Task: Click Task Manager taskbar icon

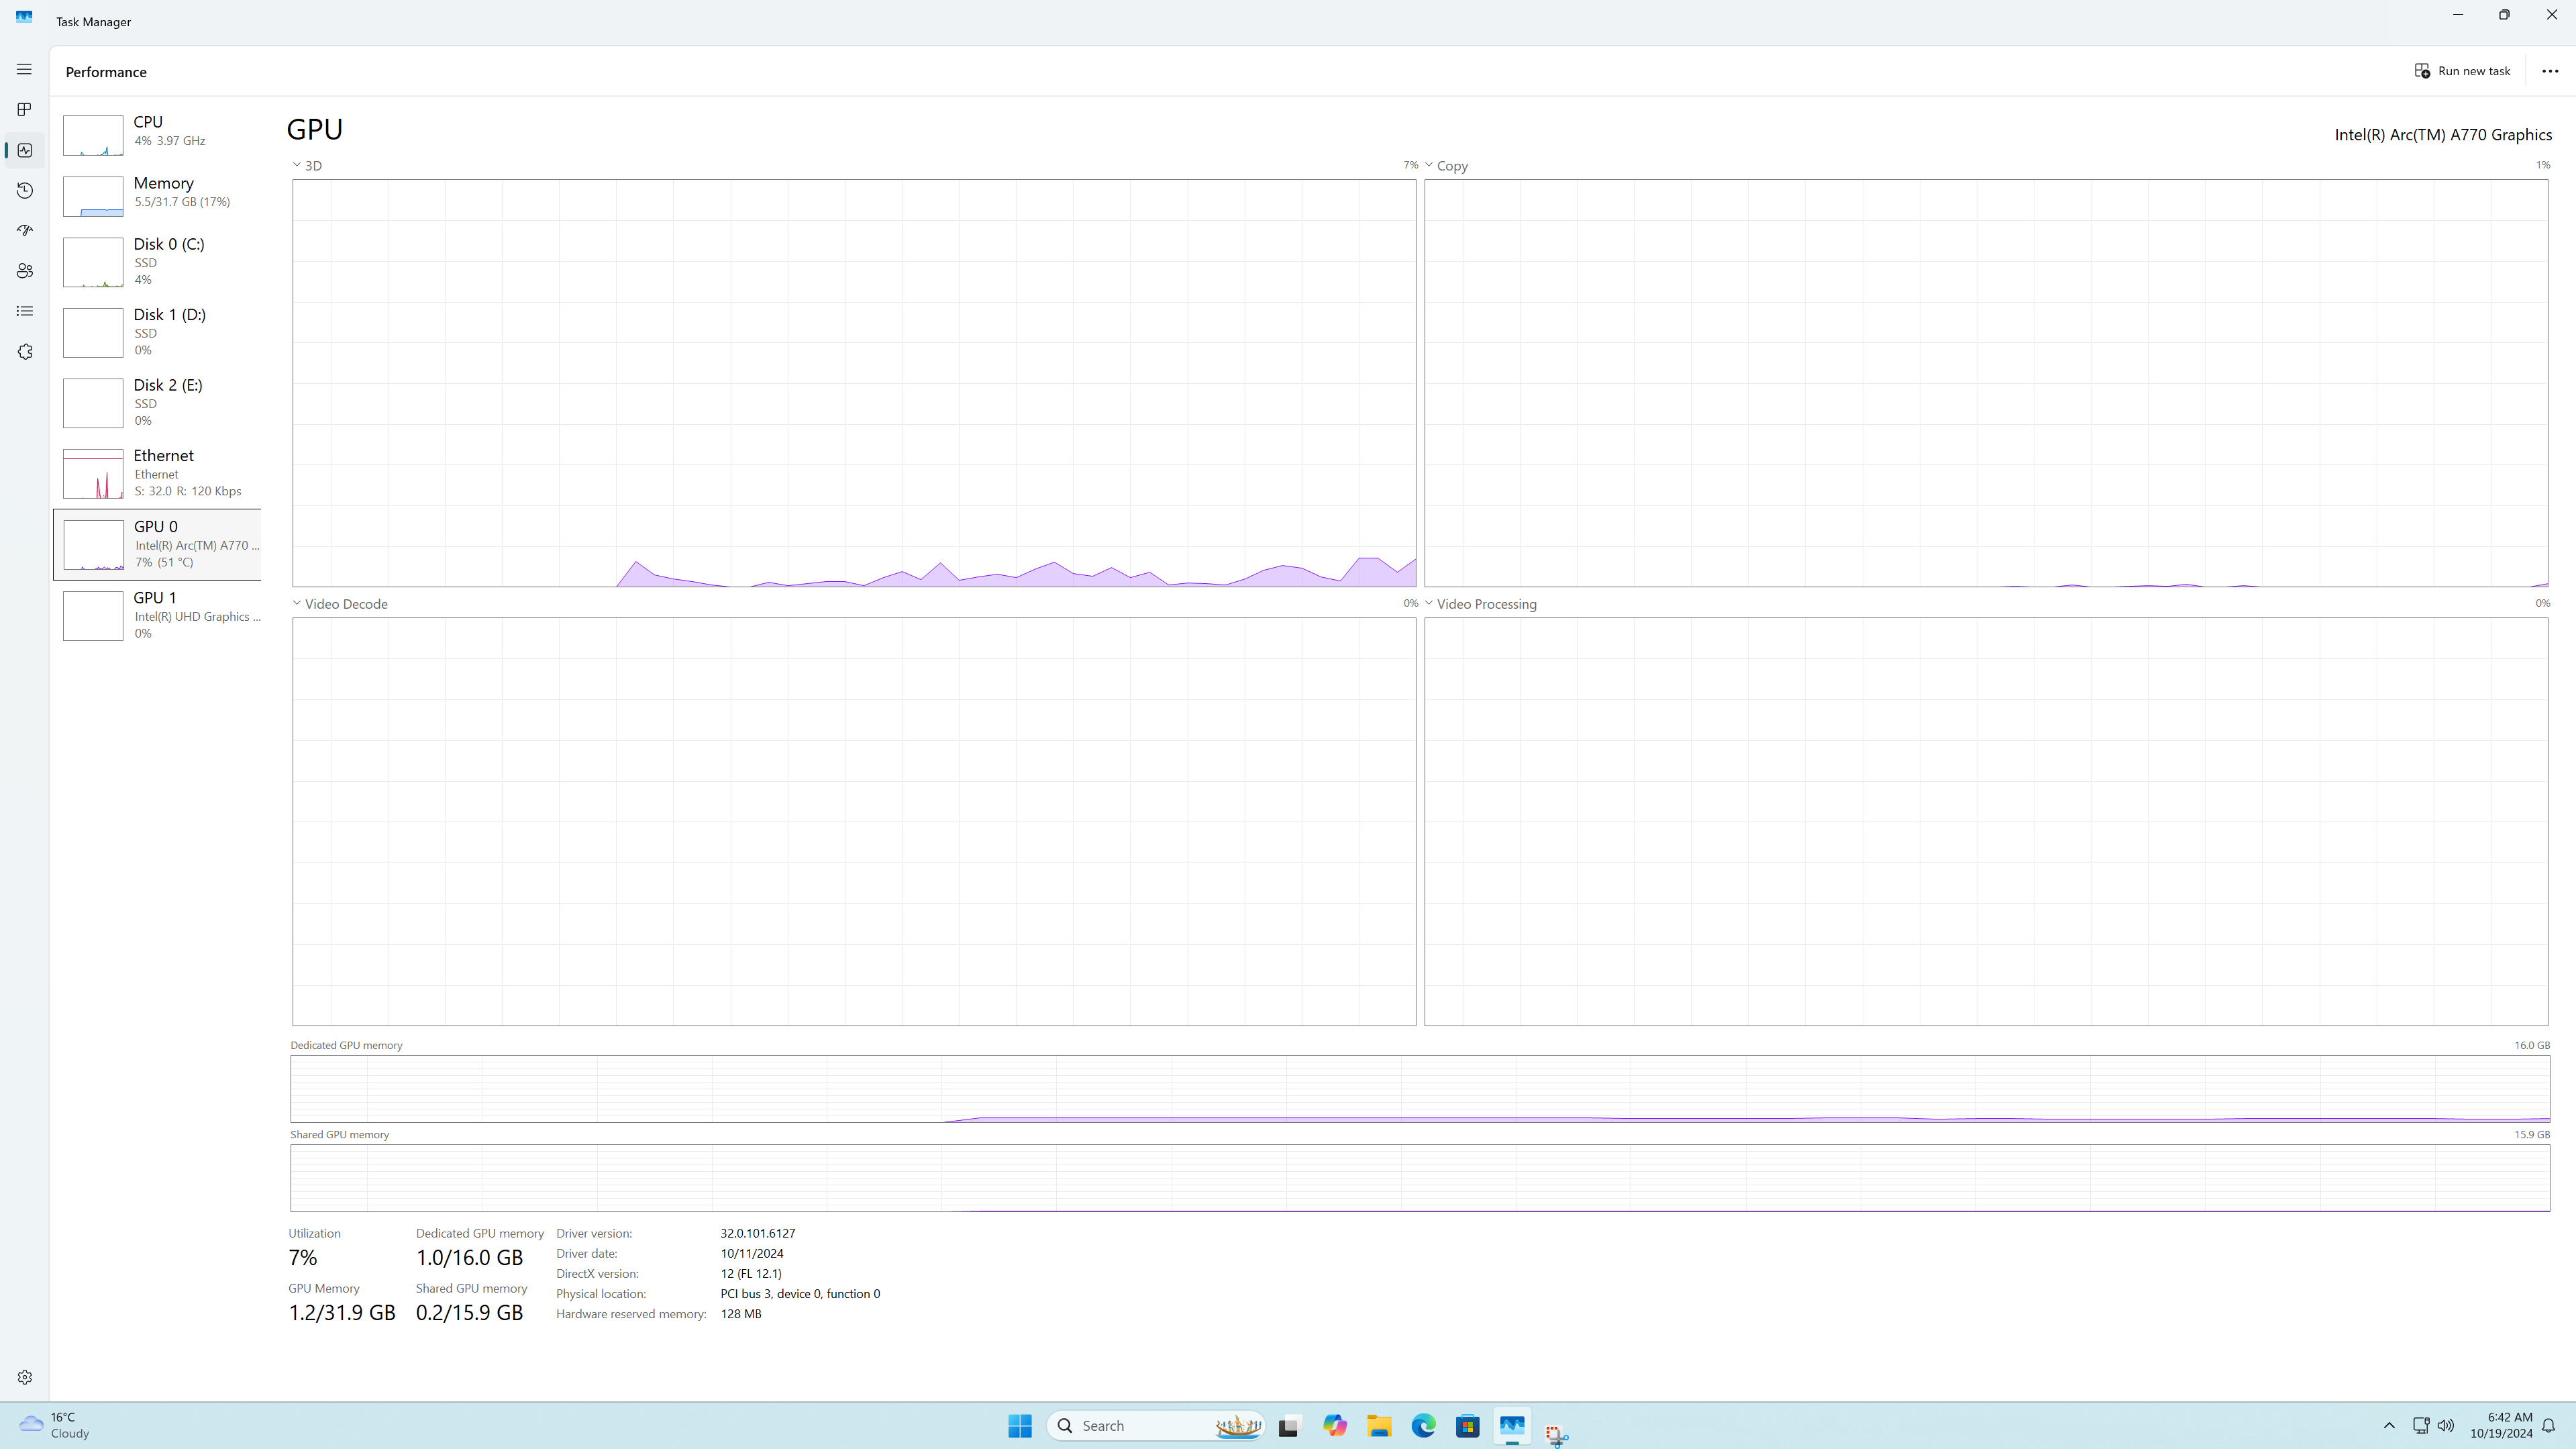Action: [1512, 1425]
